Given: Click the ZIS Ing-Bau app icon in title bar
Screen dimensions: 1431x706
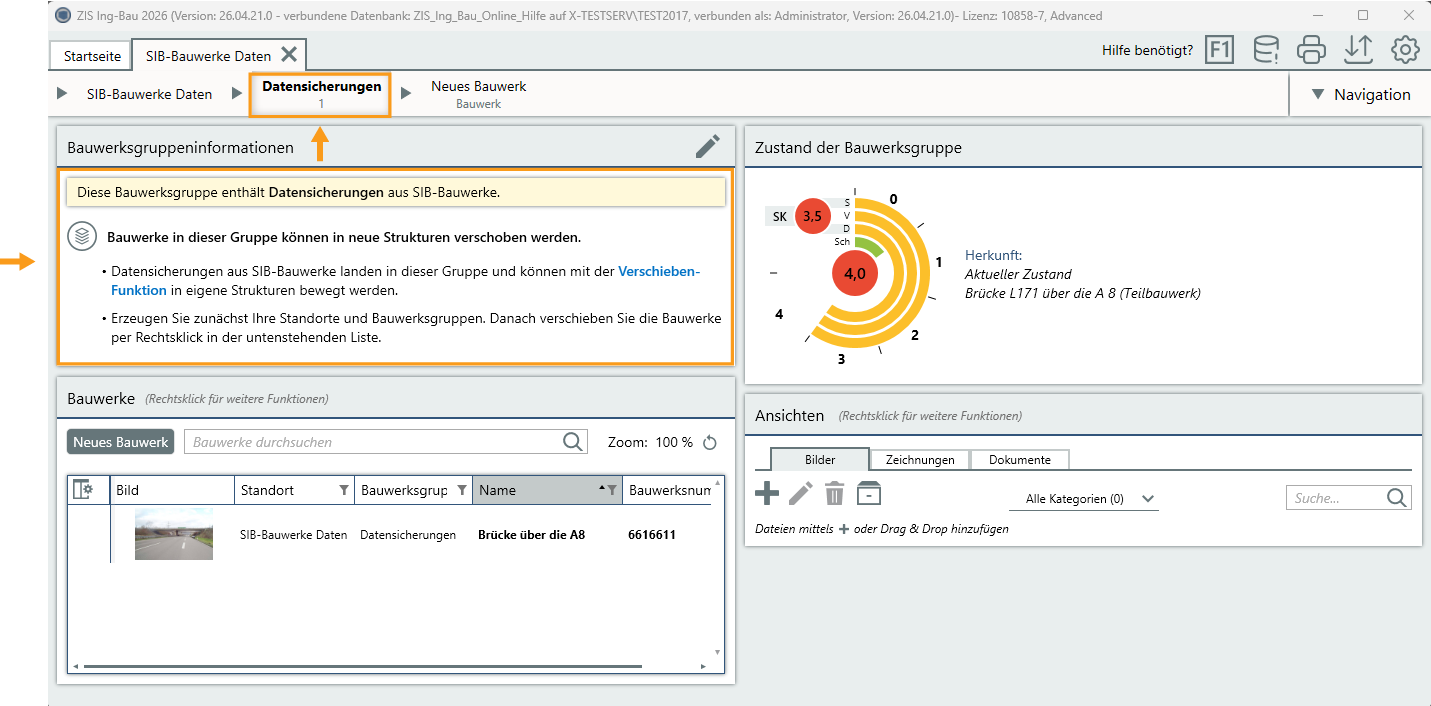Looking at the screenshot, I should (63, 15).
